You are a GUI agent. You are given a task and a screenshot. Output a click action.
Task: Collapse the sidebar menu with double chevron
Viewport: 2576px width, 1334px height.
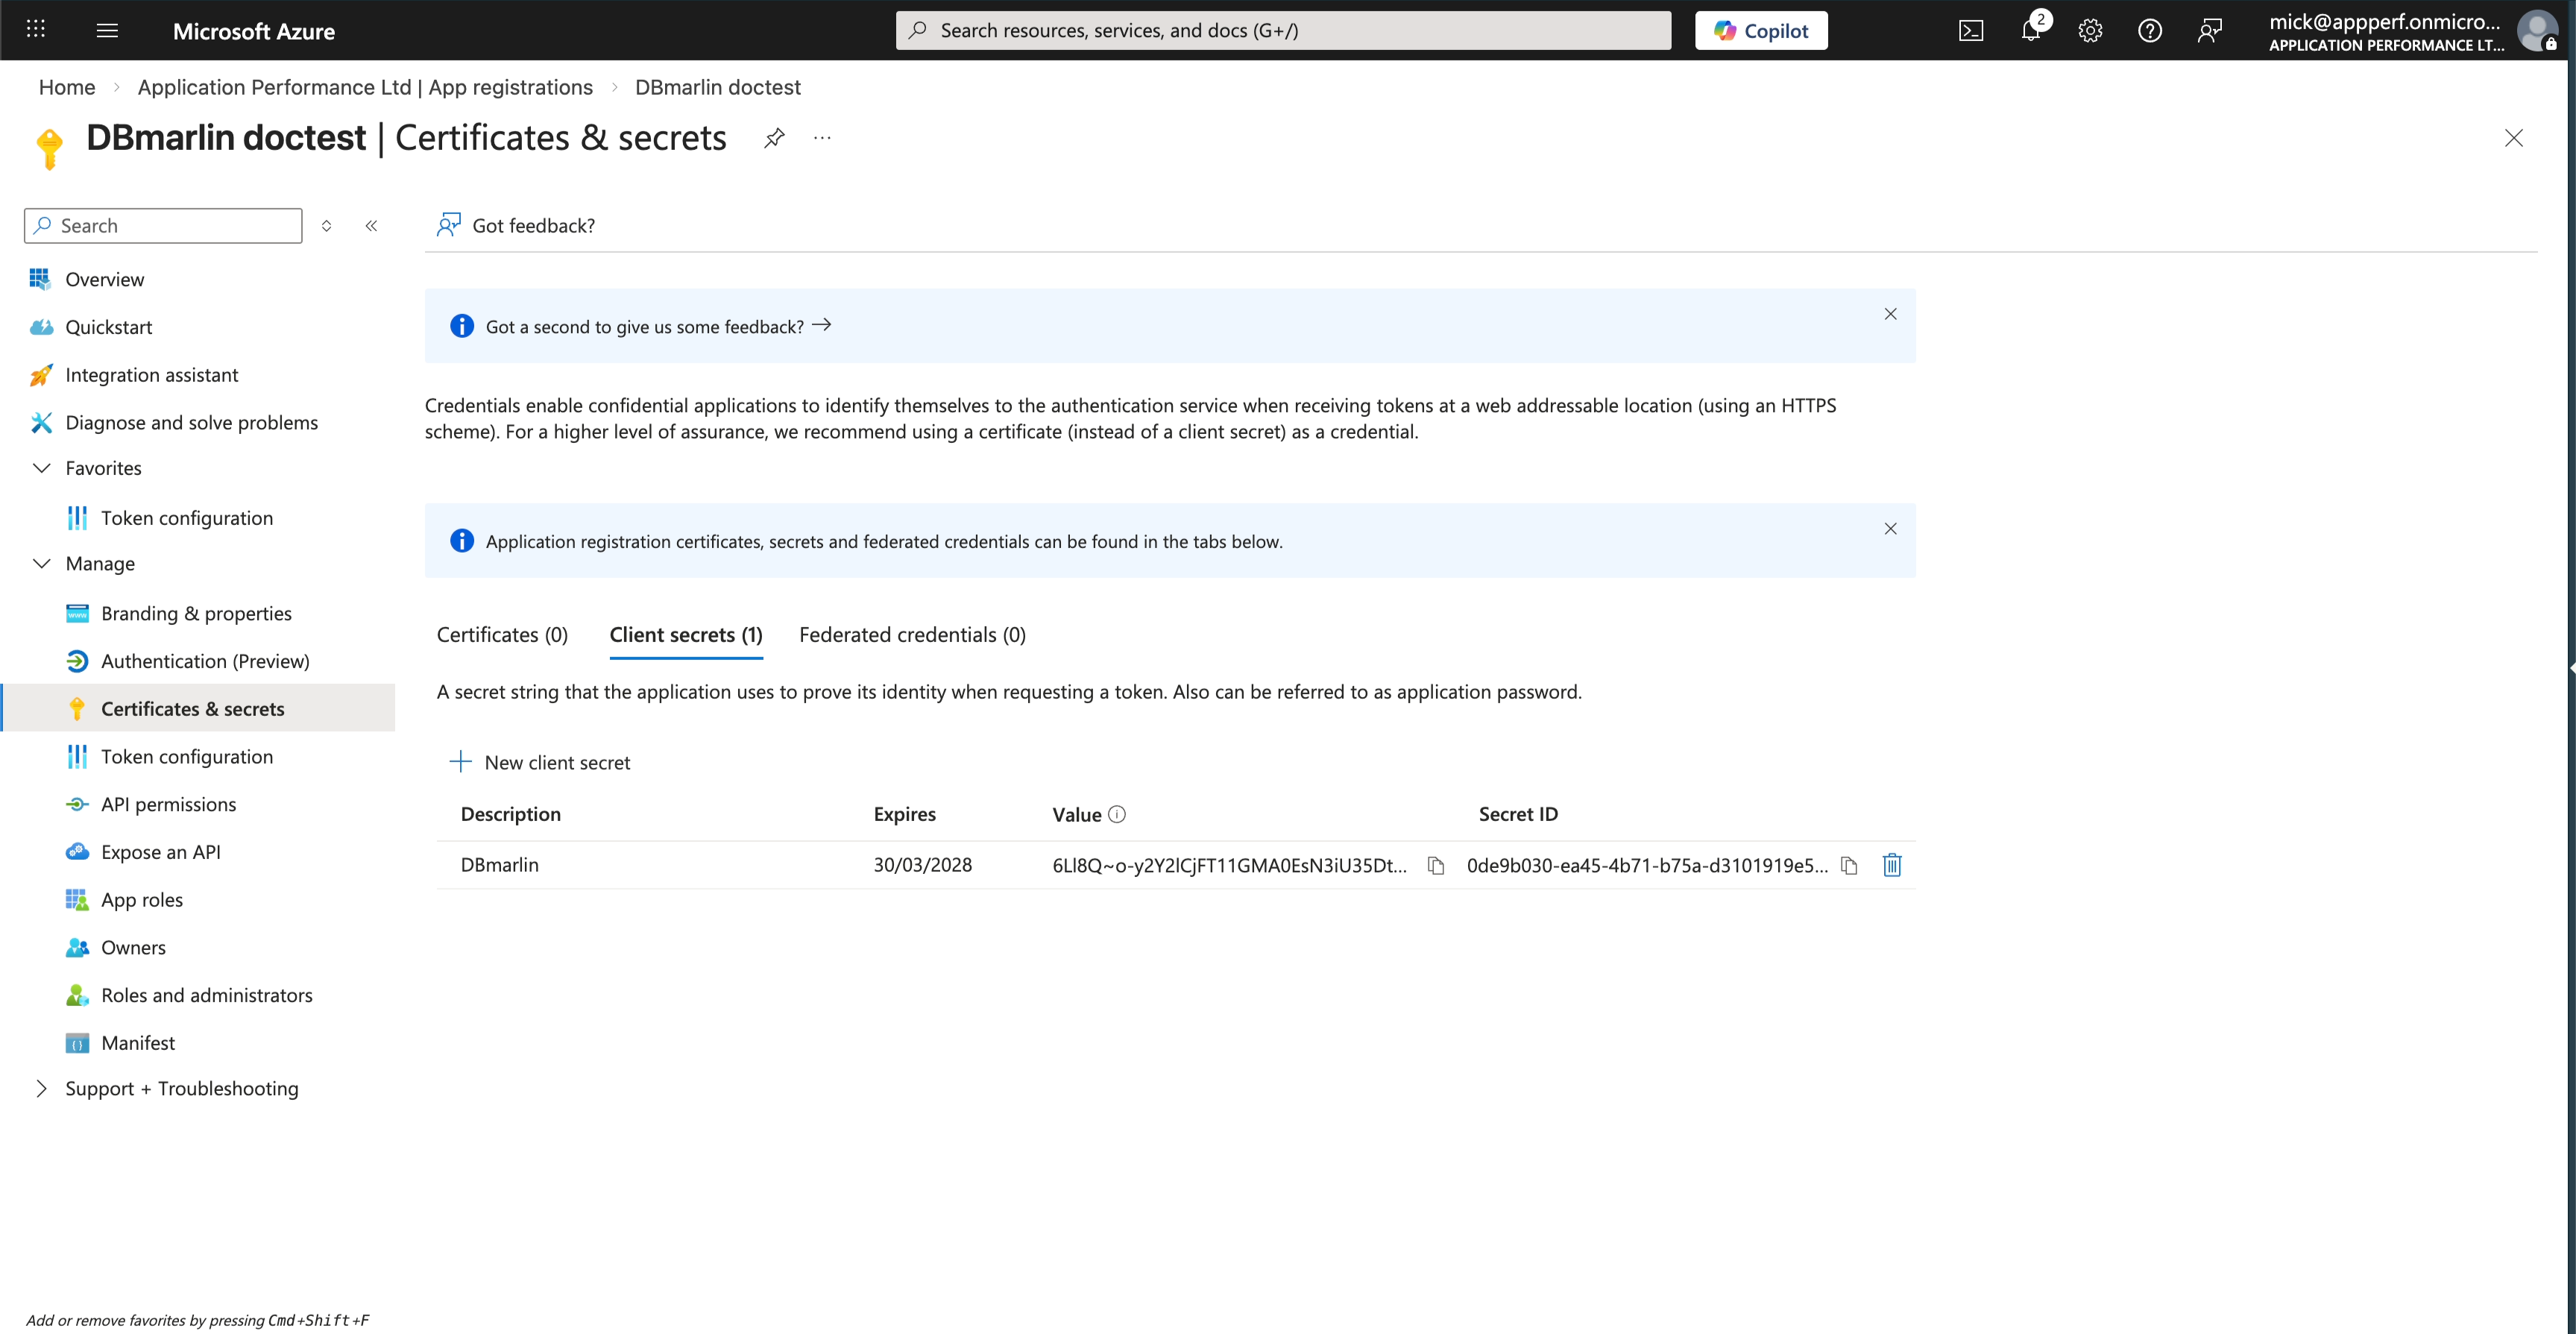371,226
